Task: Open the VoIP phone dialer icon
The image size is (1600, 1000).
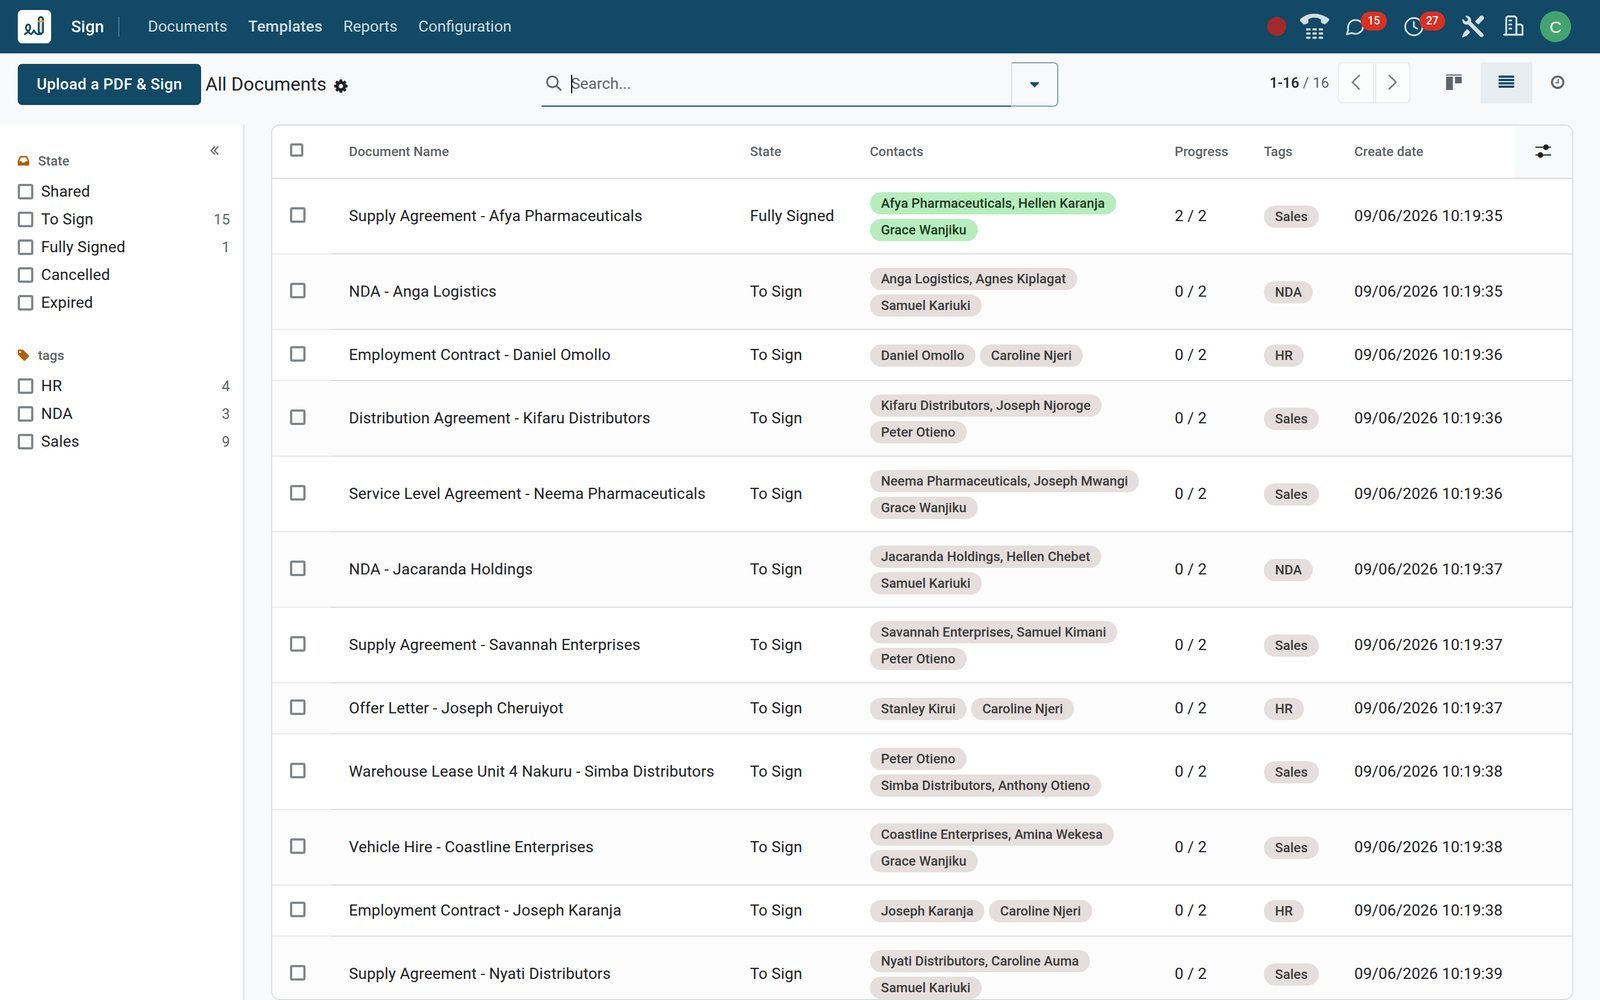Action: tap(1314, 27)
